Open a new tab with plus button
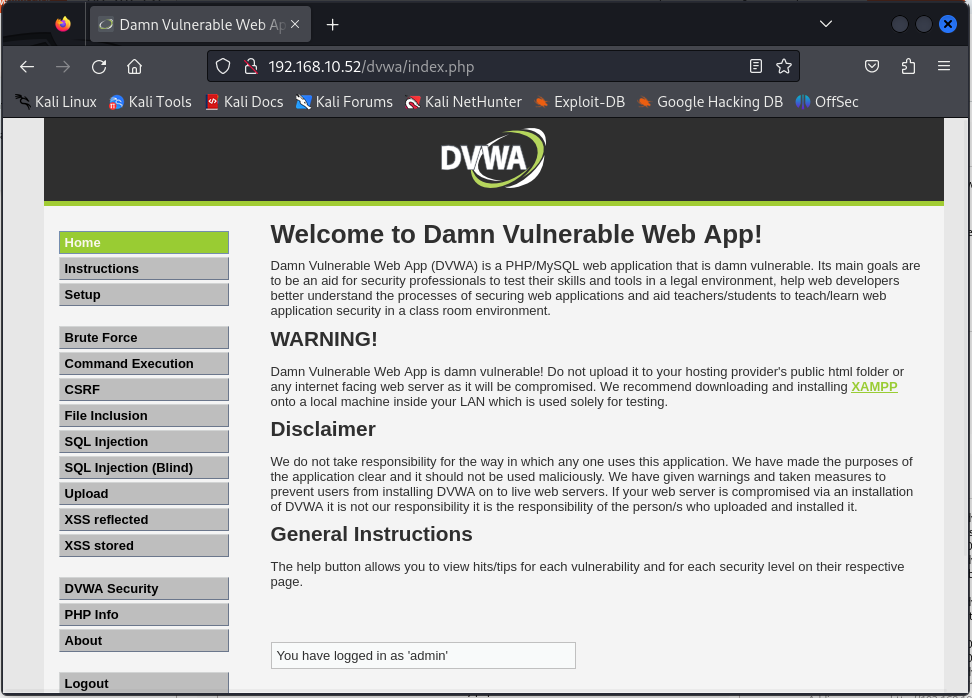Screen dimensions: 972x698 tap(333, 25)
